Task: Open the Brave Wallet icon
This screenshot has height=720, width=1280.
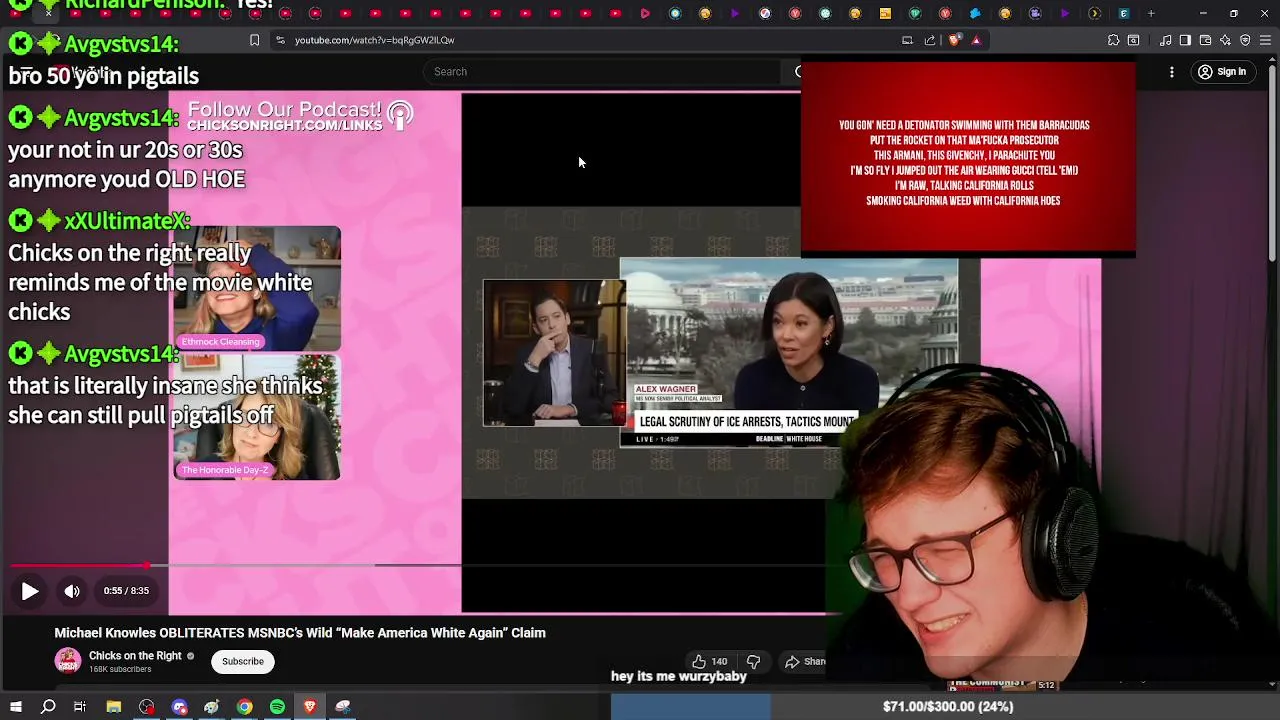Action: pos(1205,40)
